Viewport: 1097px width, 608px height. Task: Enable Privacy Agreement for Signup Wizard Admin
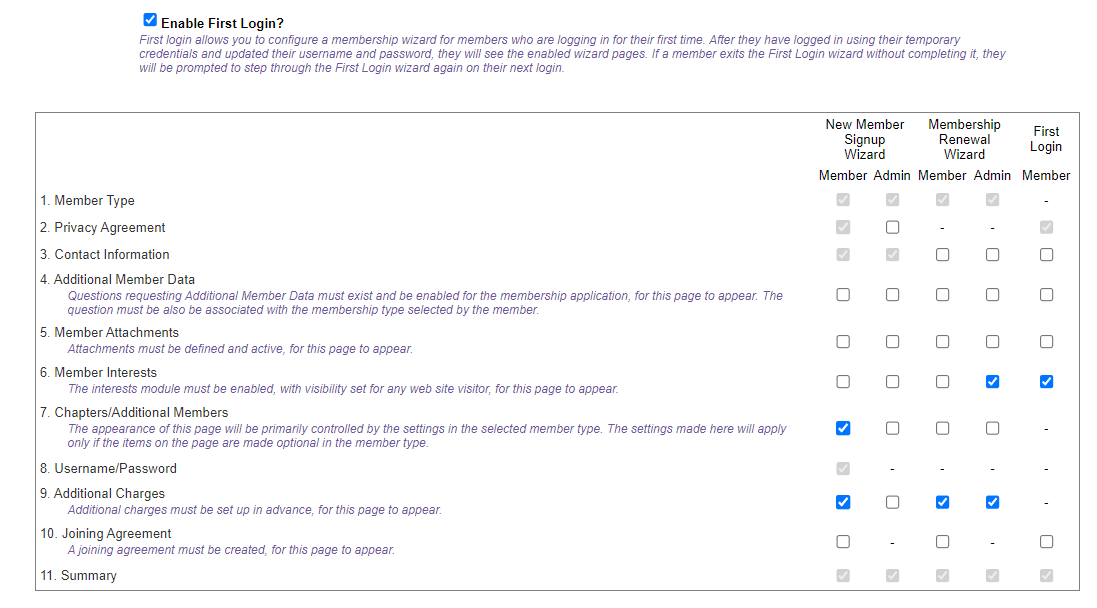click(x=892, y=228)
